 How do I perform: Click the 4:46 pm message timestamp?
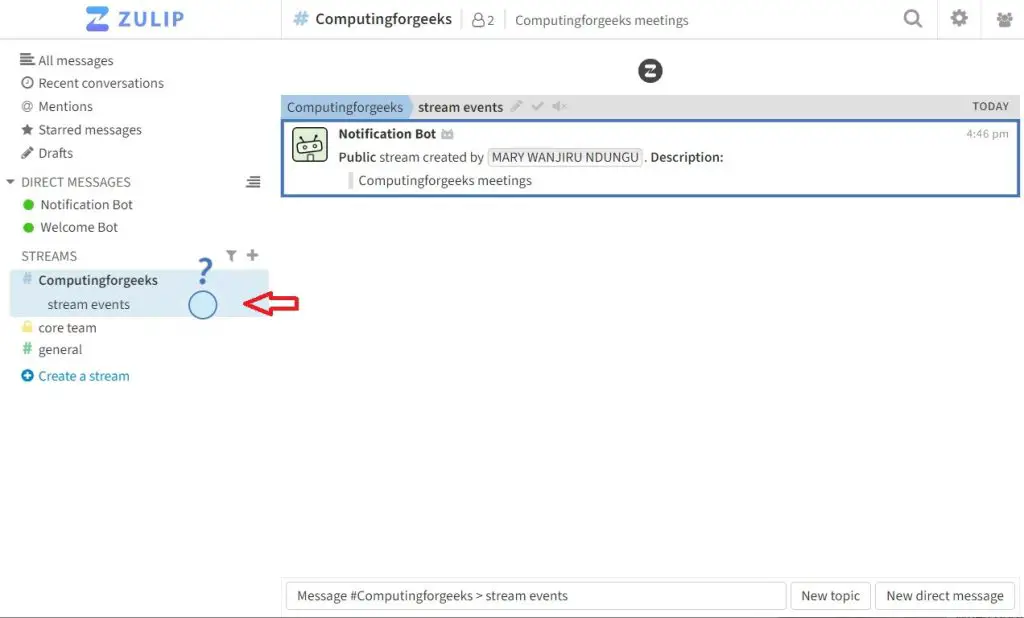(x=987, y=134)
